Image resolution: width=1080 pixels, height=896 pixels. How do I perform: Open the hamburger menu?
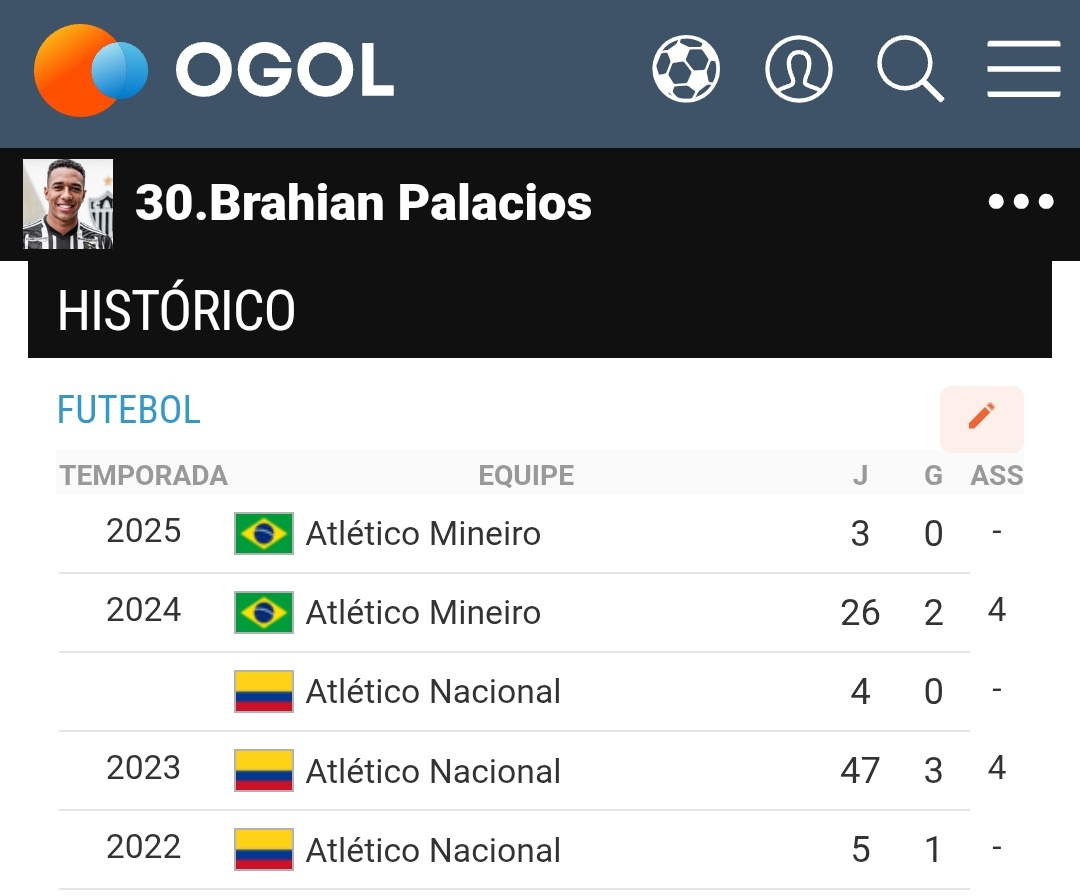tap(1023, 69)
